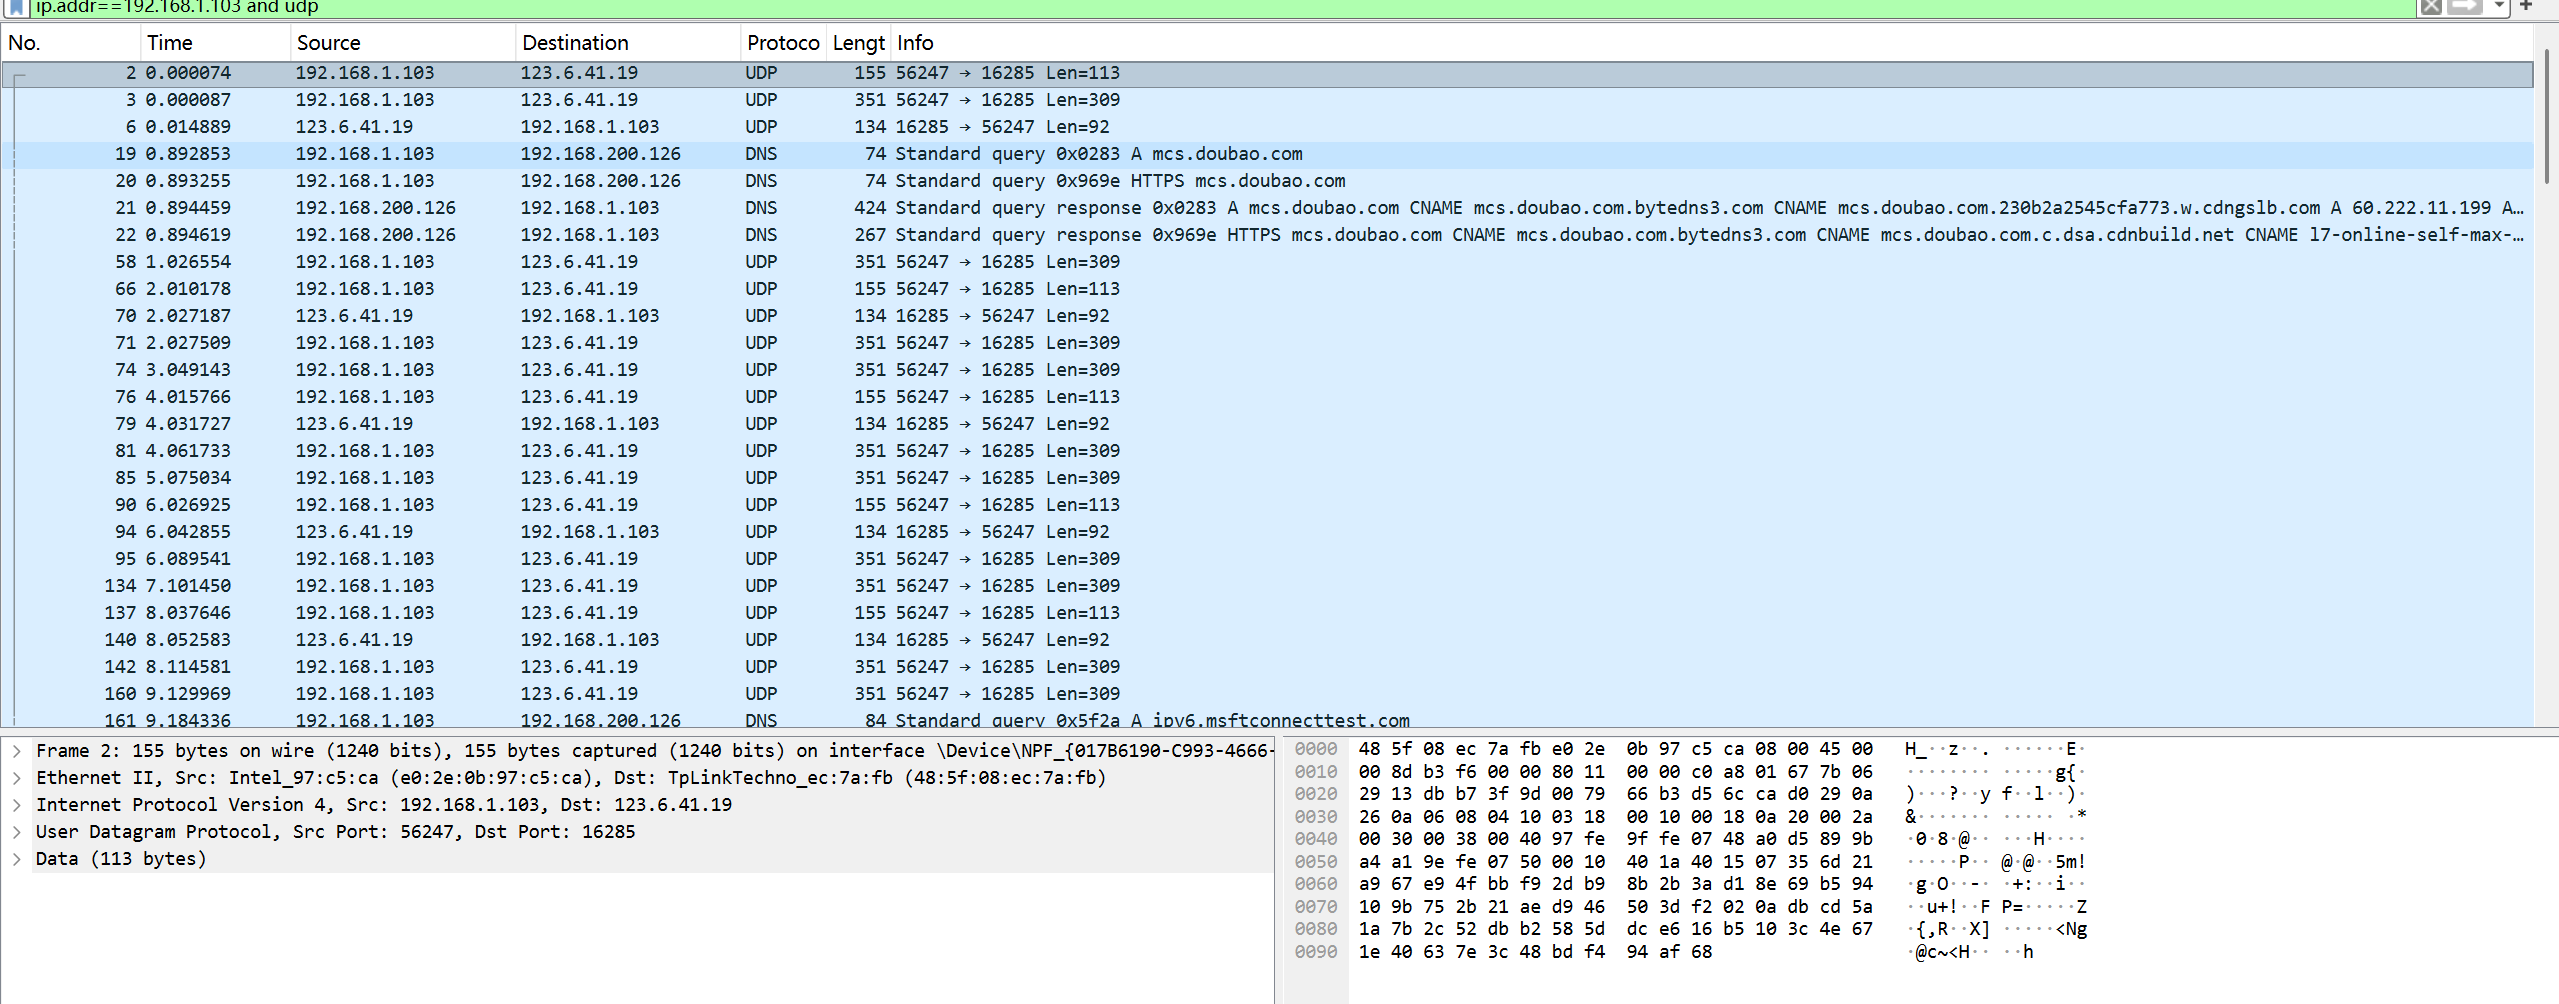Select packet 76 at time 4.015766

(x=1267, y=397)
